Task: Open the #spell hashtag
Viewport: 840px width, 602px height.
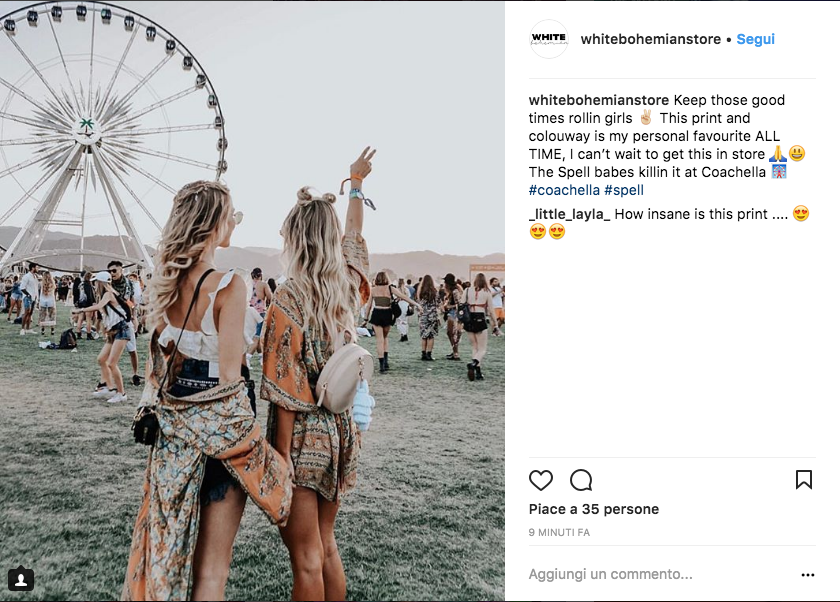Action: [x=624, y=190]
